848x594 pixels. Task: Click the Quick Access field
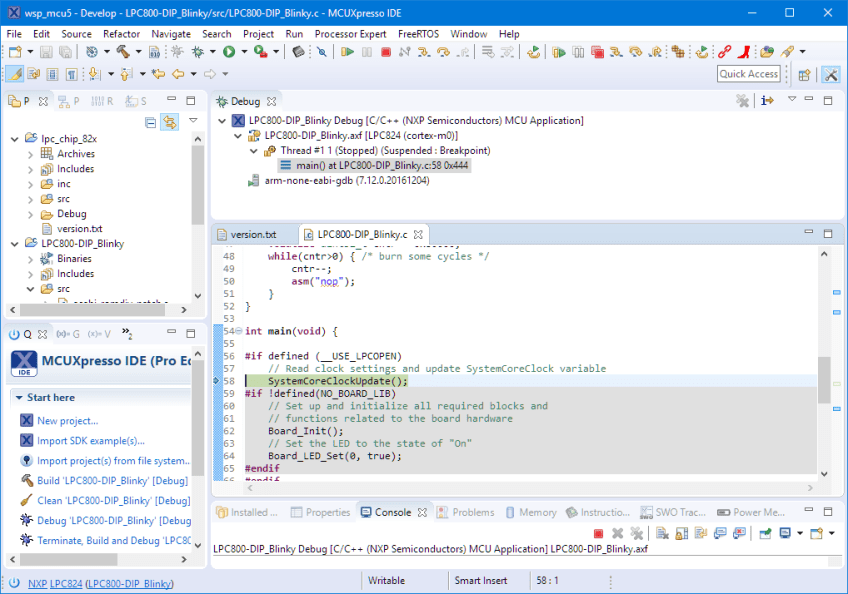[765, 75]
